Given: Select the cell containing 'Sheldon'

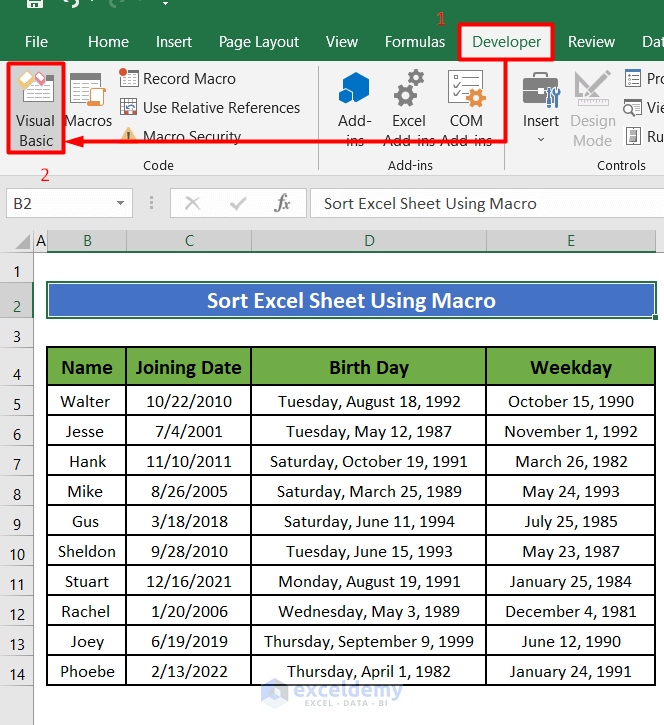Looking at the screenshot, I should click(86, 551).
